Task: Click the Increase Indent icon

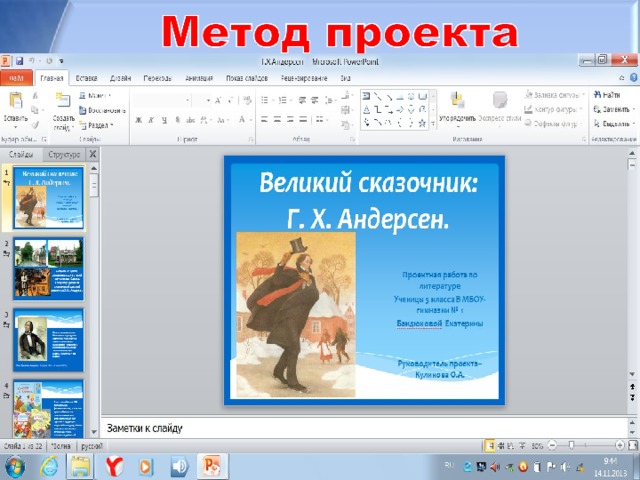Action: click(315, 100)
